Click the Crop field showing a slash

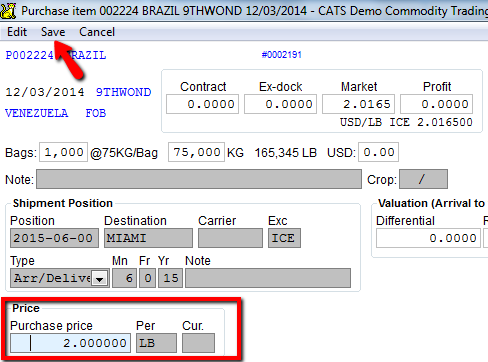[x=423, y=179]
